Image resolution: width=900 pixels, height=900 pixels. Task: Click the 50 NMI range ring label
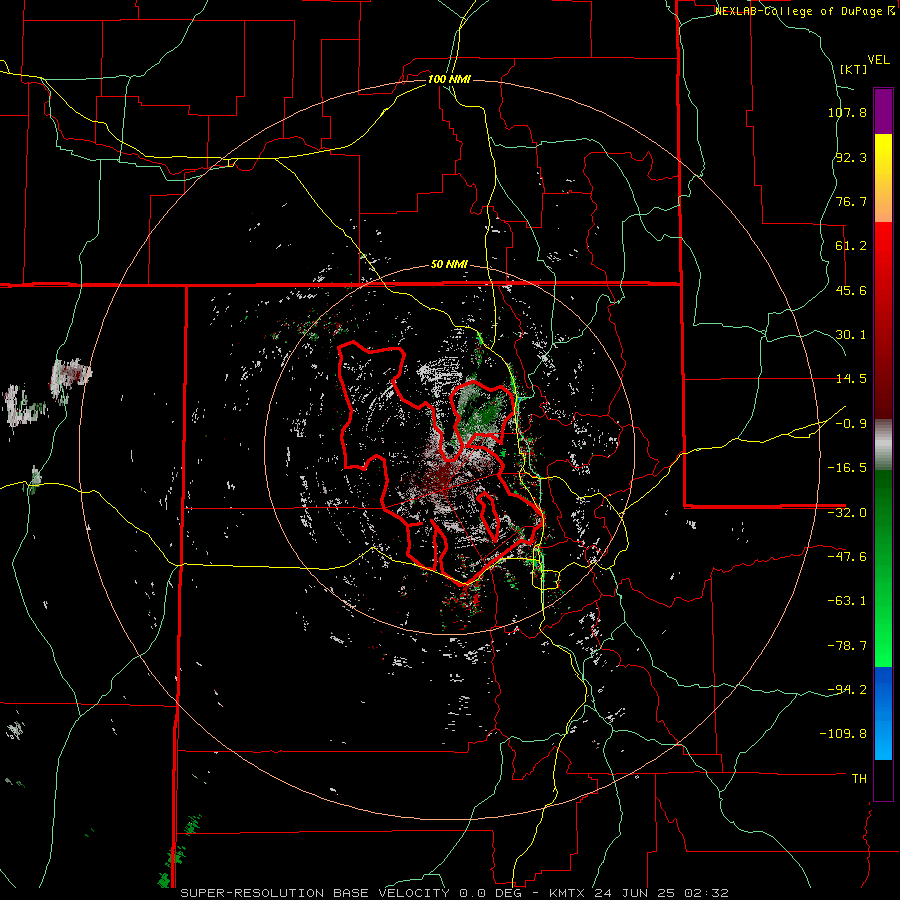[449, 265]
